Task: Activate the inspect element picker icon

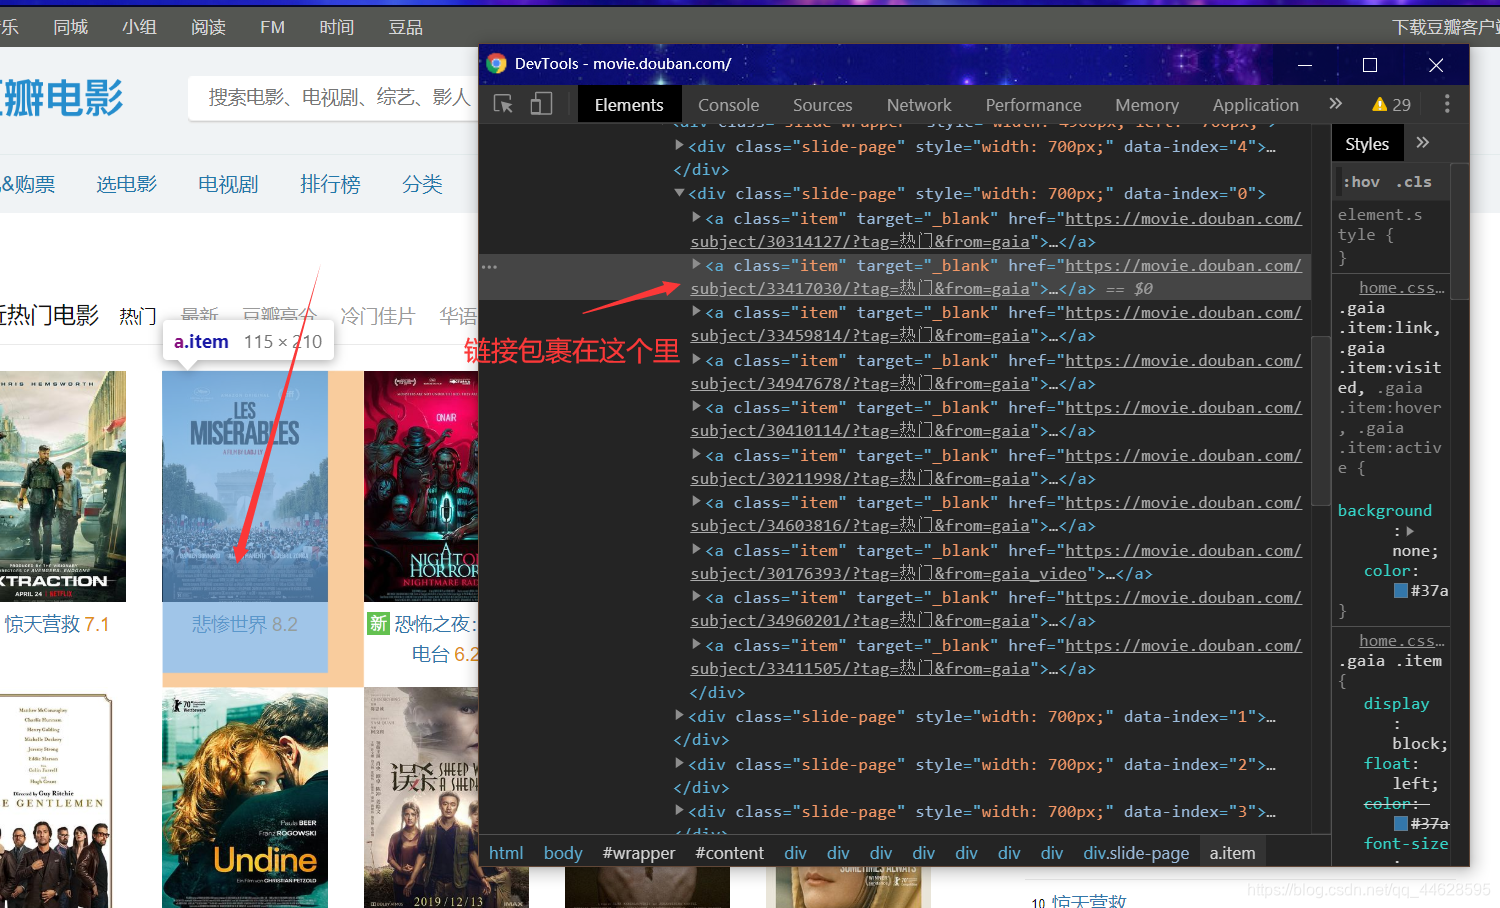Action: (x=503, y=104)
